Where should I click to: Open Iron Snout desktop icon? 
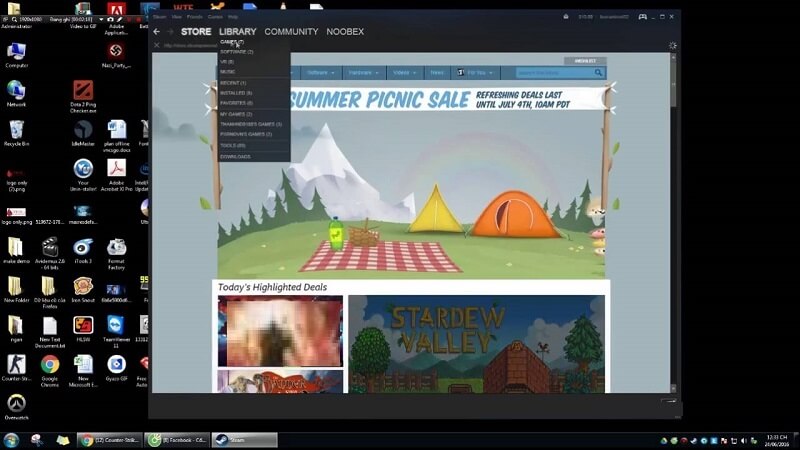tap(83, 289)
